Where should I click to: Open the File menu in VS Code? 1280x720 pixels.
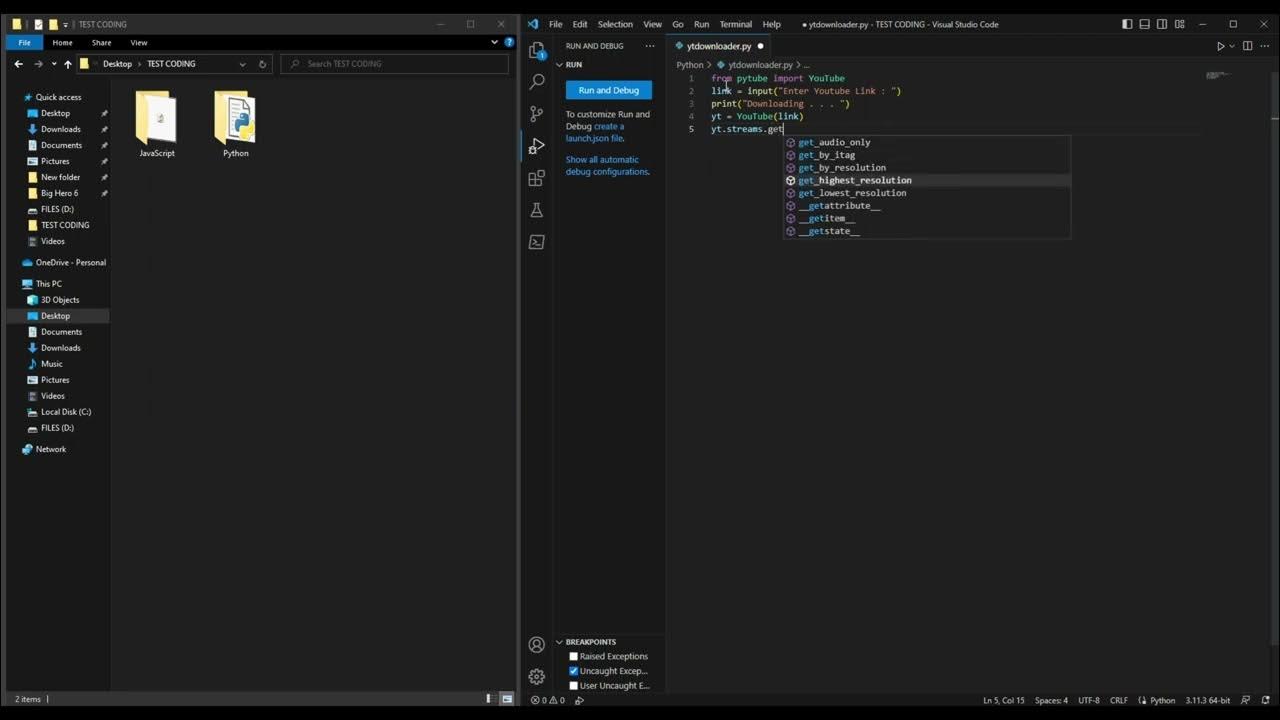point(555,24)
